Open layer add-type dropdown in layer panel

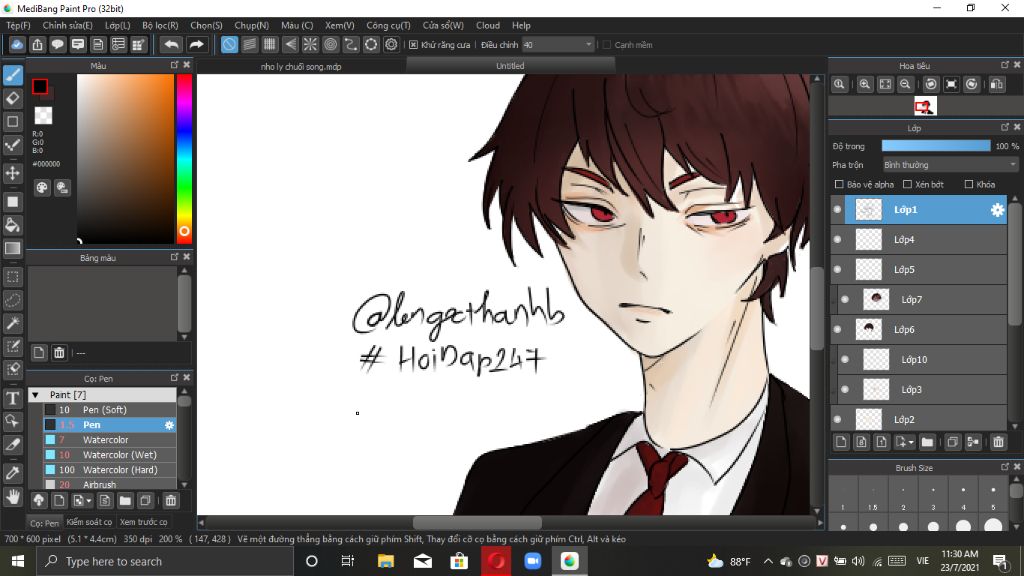pos(910,443)
